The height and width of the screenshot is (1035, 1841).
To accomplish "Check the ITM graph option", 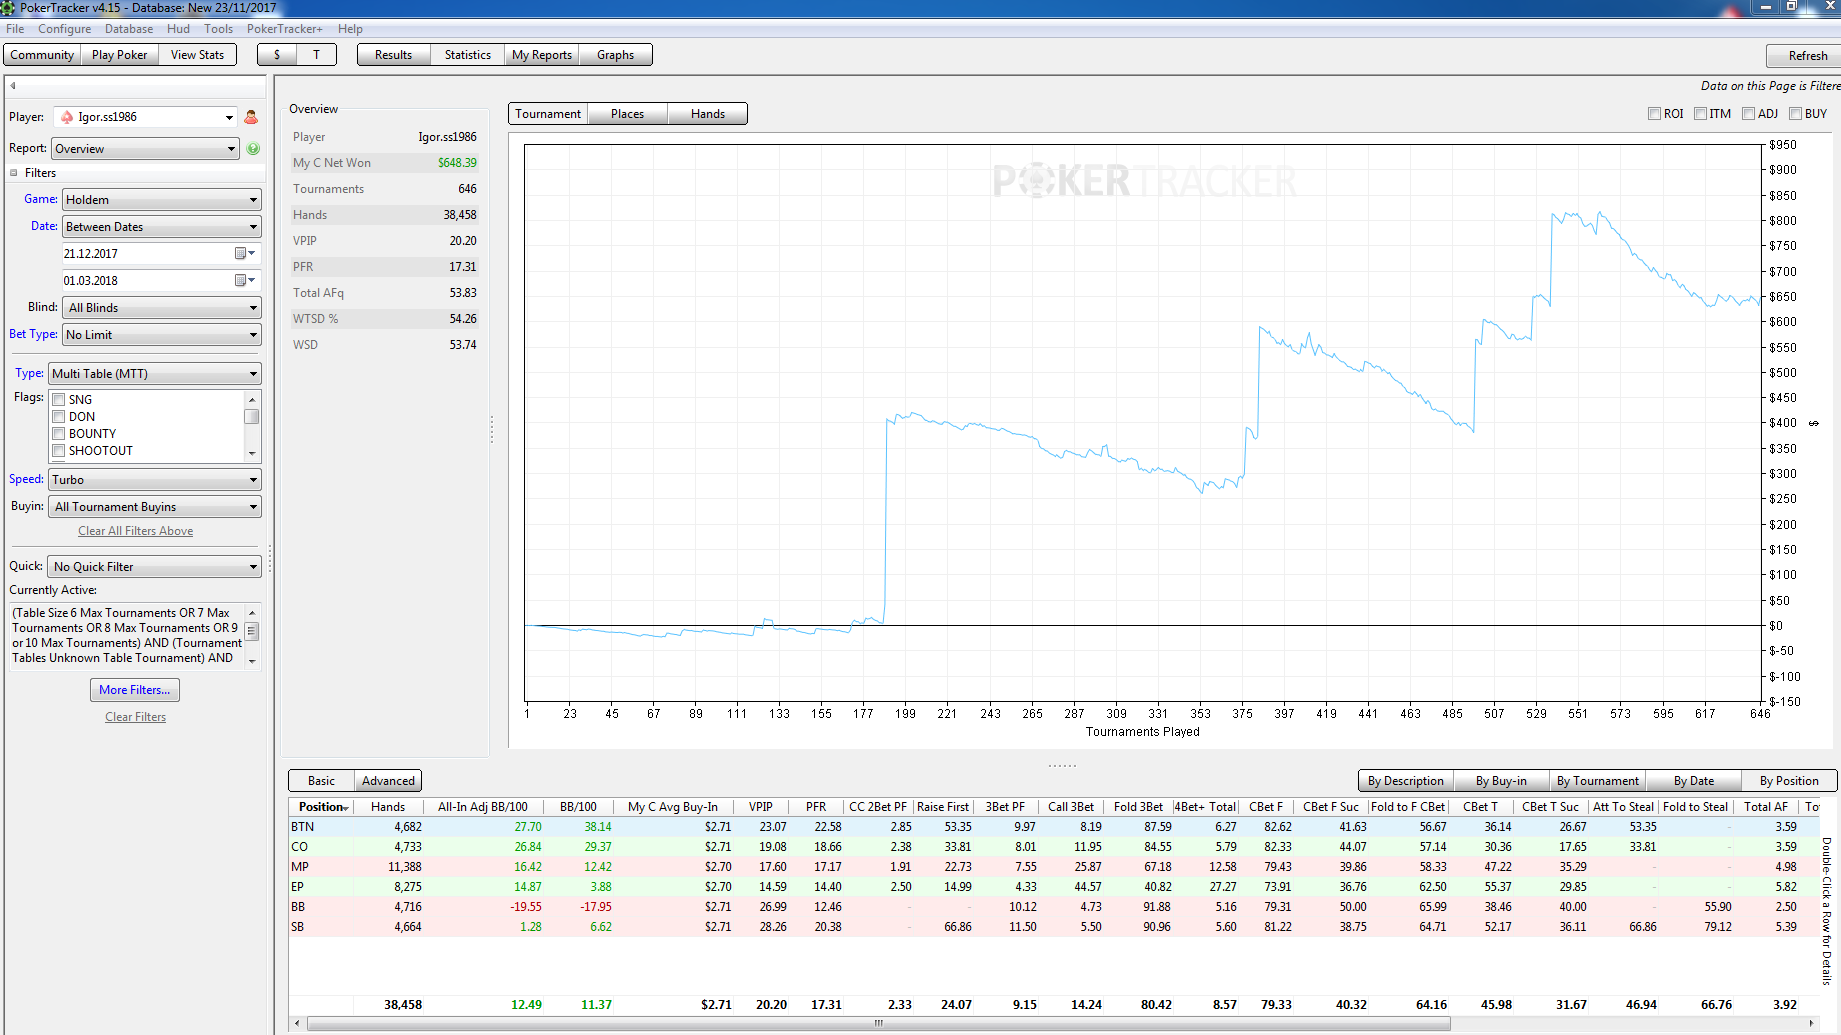I will point(1700,114).
